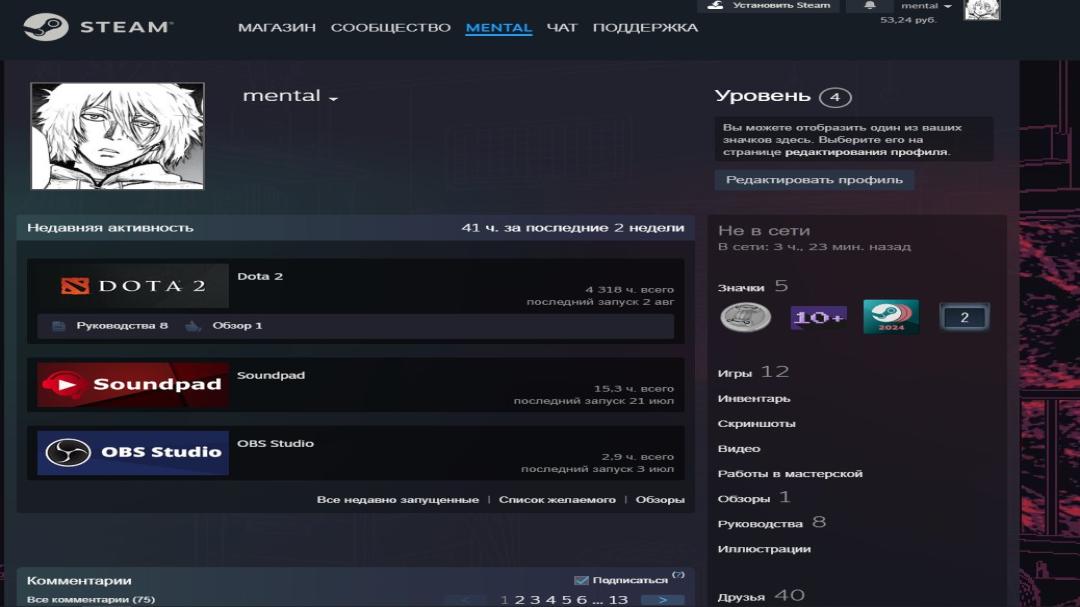Click the large profile avatar image
This screenshot has height=607, width=1080.
(117, 136)
